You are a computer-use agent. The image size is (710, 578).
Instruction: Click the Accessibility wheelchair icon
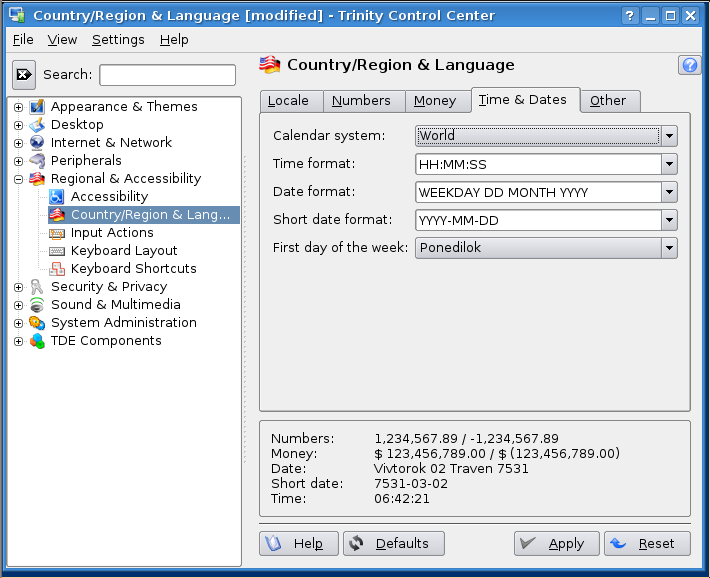(x=57, y=197)
